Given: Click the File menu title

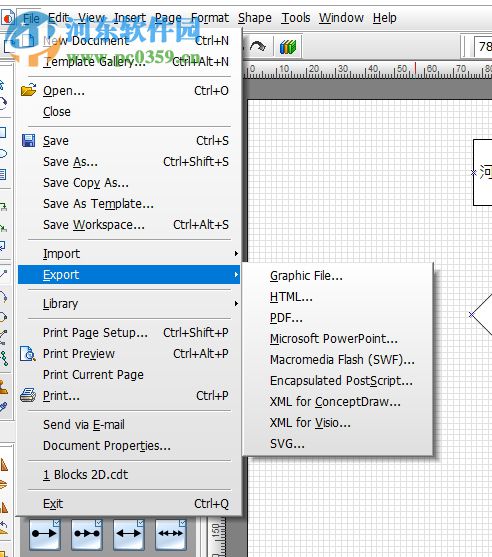Looking at the screenshot, I should click(x=31, y=18).
